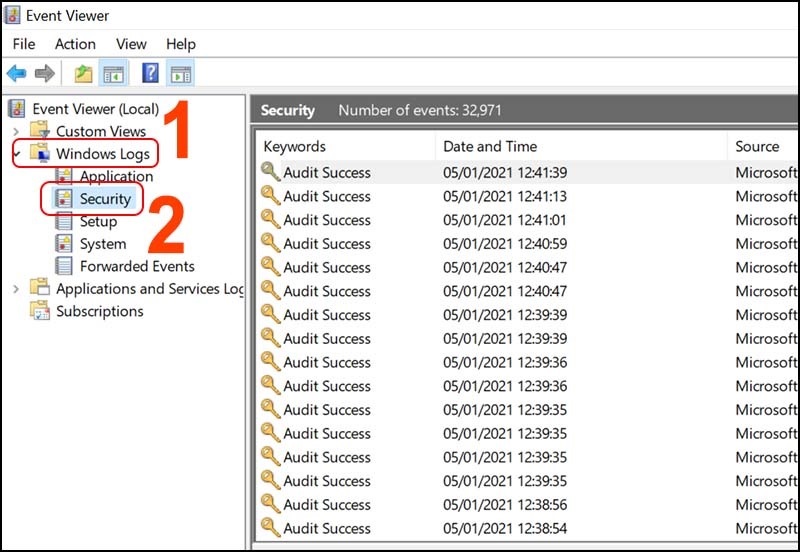Open the System log icon

pyautogui.click(x=64, y=244)
